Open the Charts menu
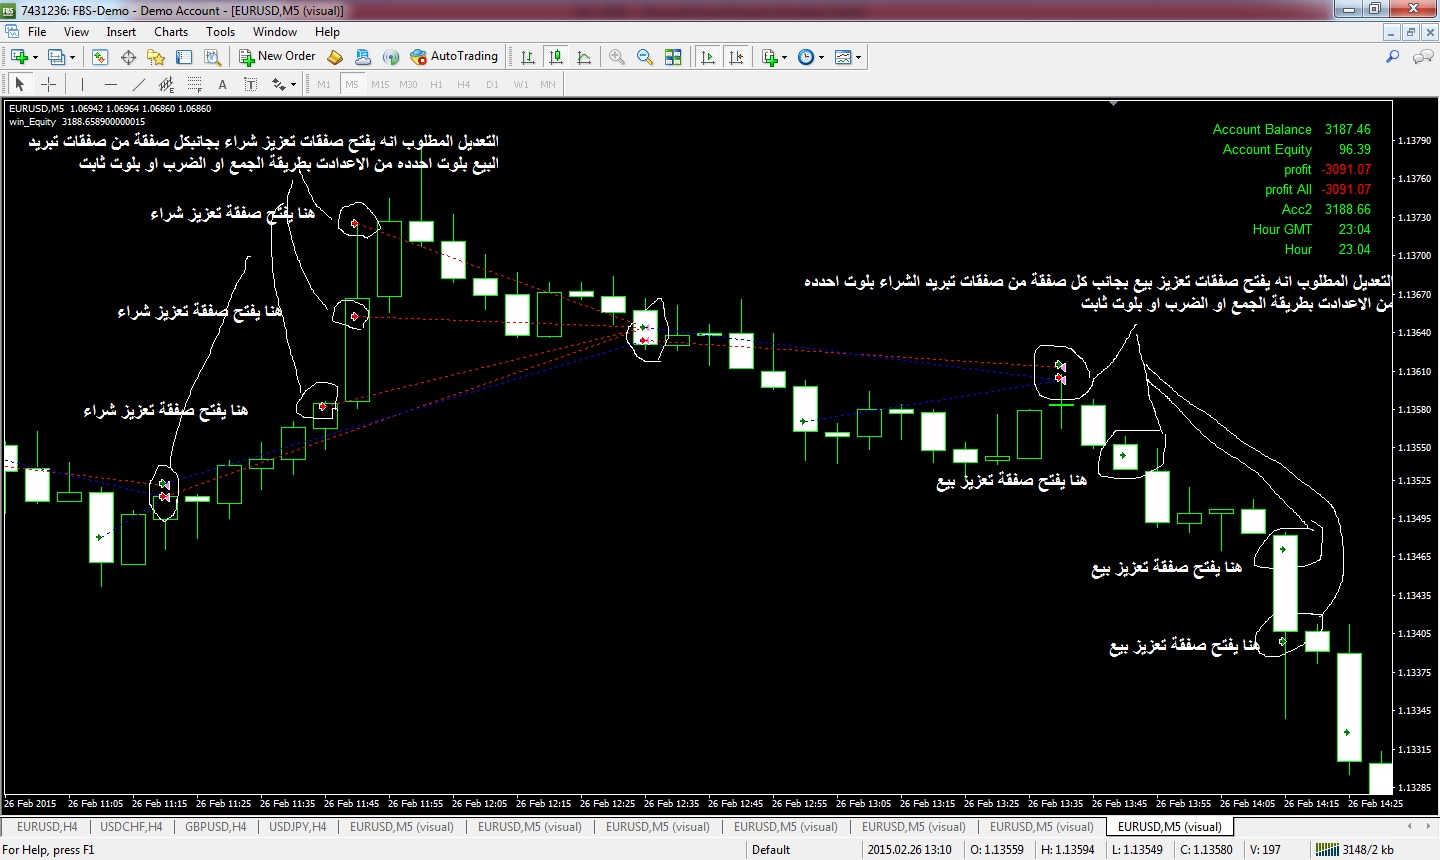The height and width of the screenshot is (860, 1440). (171, 31)
